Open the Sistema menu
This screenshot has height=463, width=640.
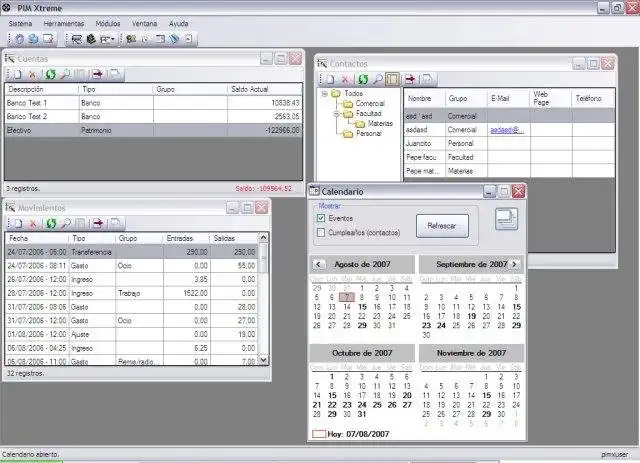20,24
